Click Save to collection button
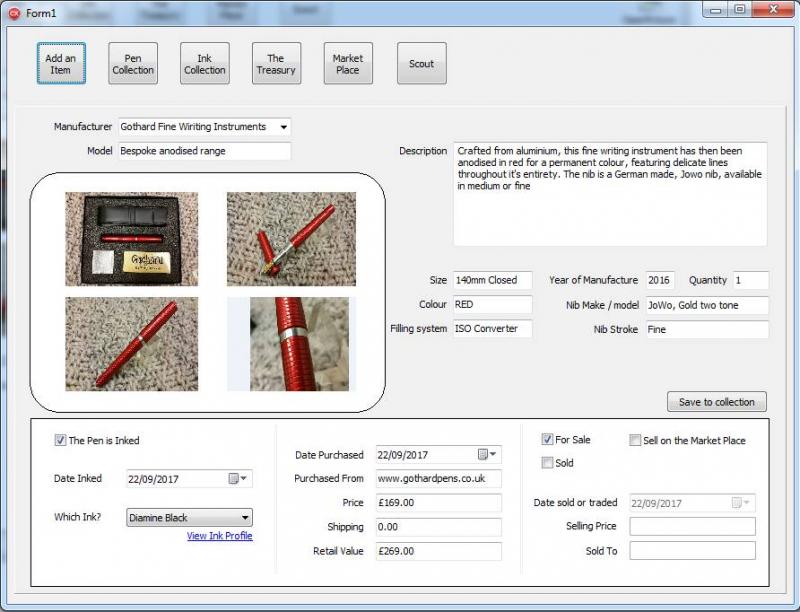Image resolution: width=800 pixels, height=612 pixels. coord(716,402)
